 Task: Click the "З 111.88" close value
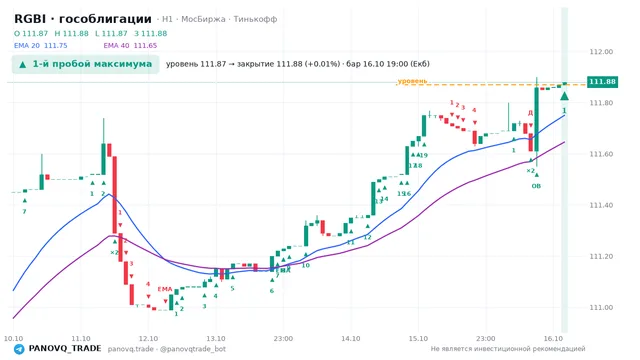(151, 33)
